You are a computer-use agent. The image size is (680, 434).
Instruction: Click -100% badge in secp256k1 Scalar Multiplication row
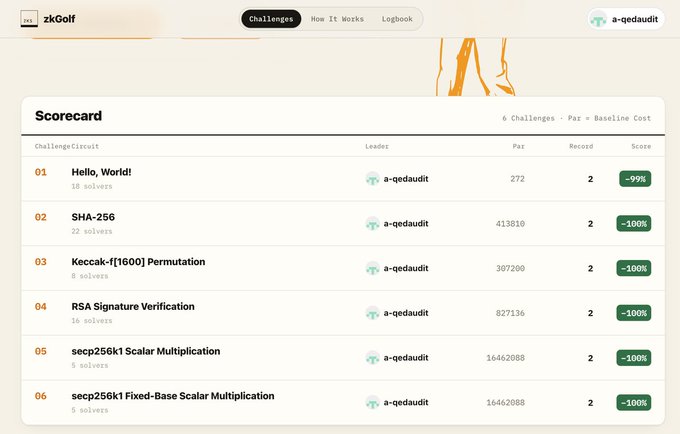point(634,358)
